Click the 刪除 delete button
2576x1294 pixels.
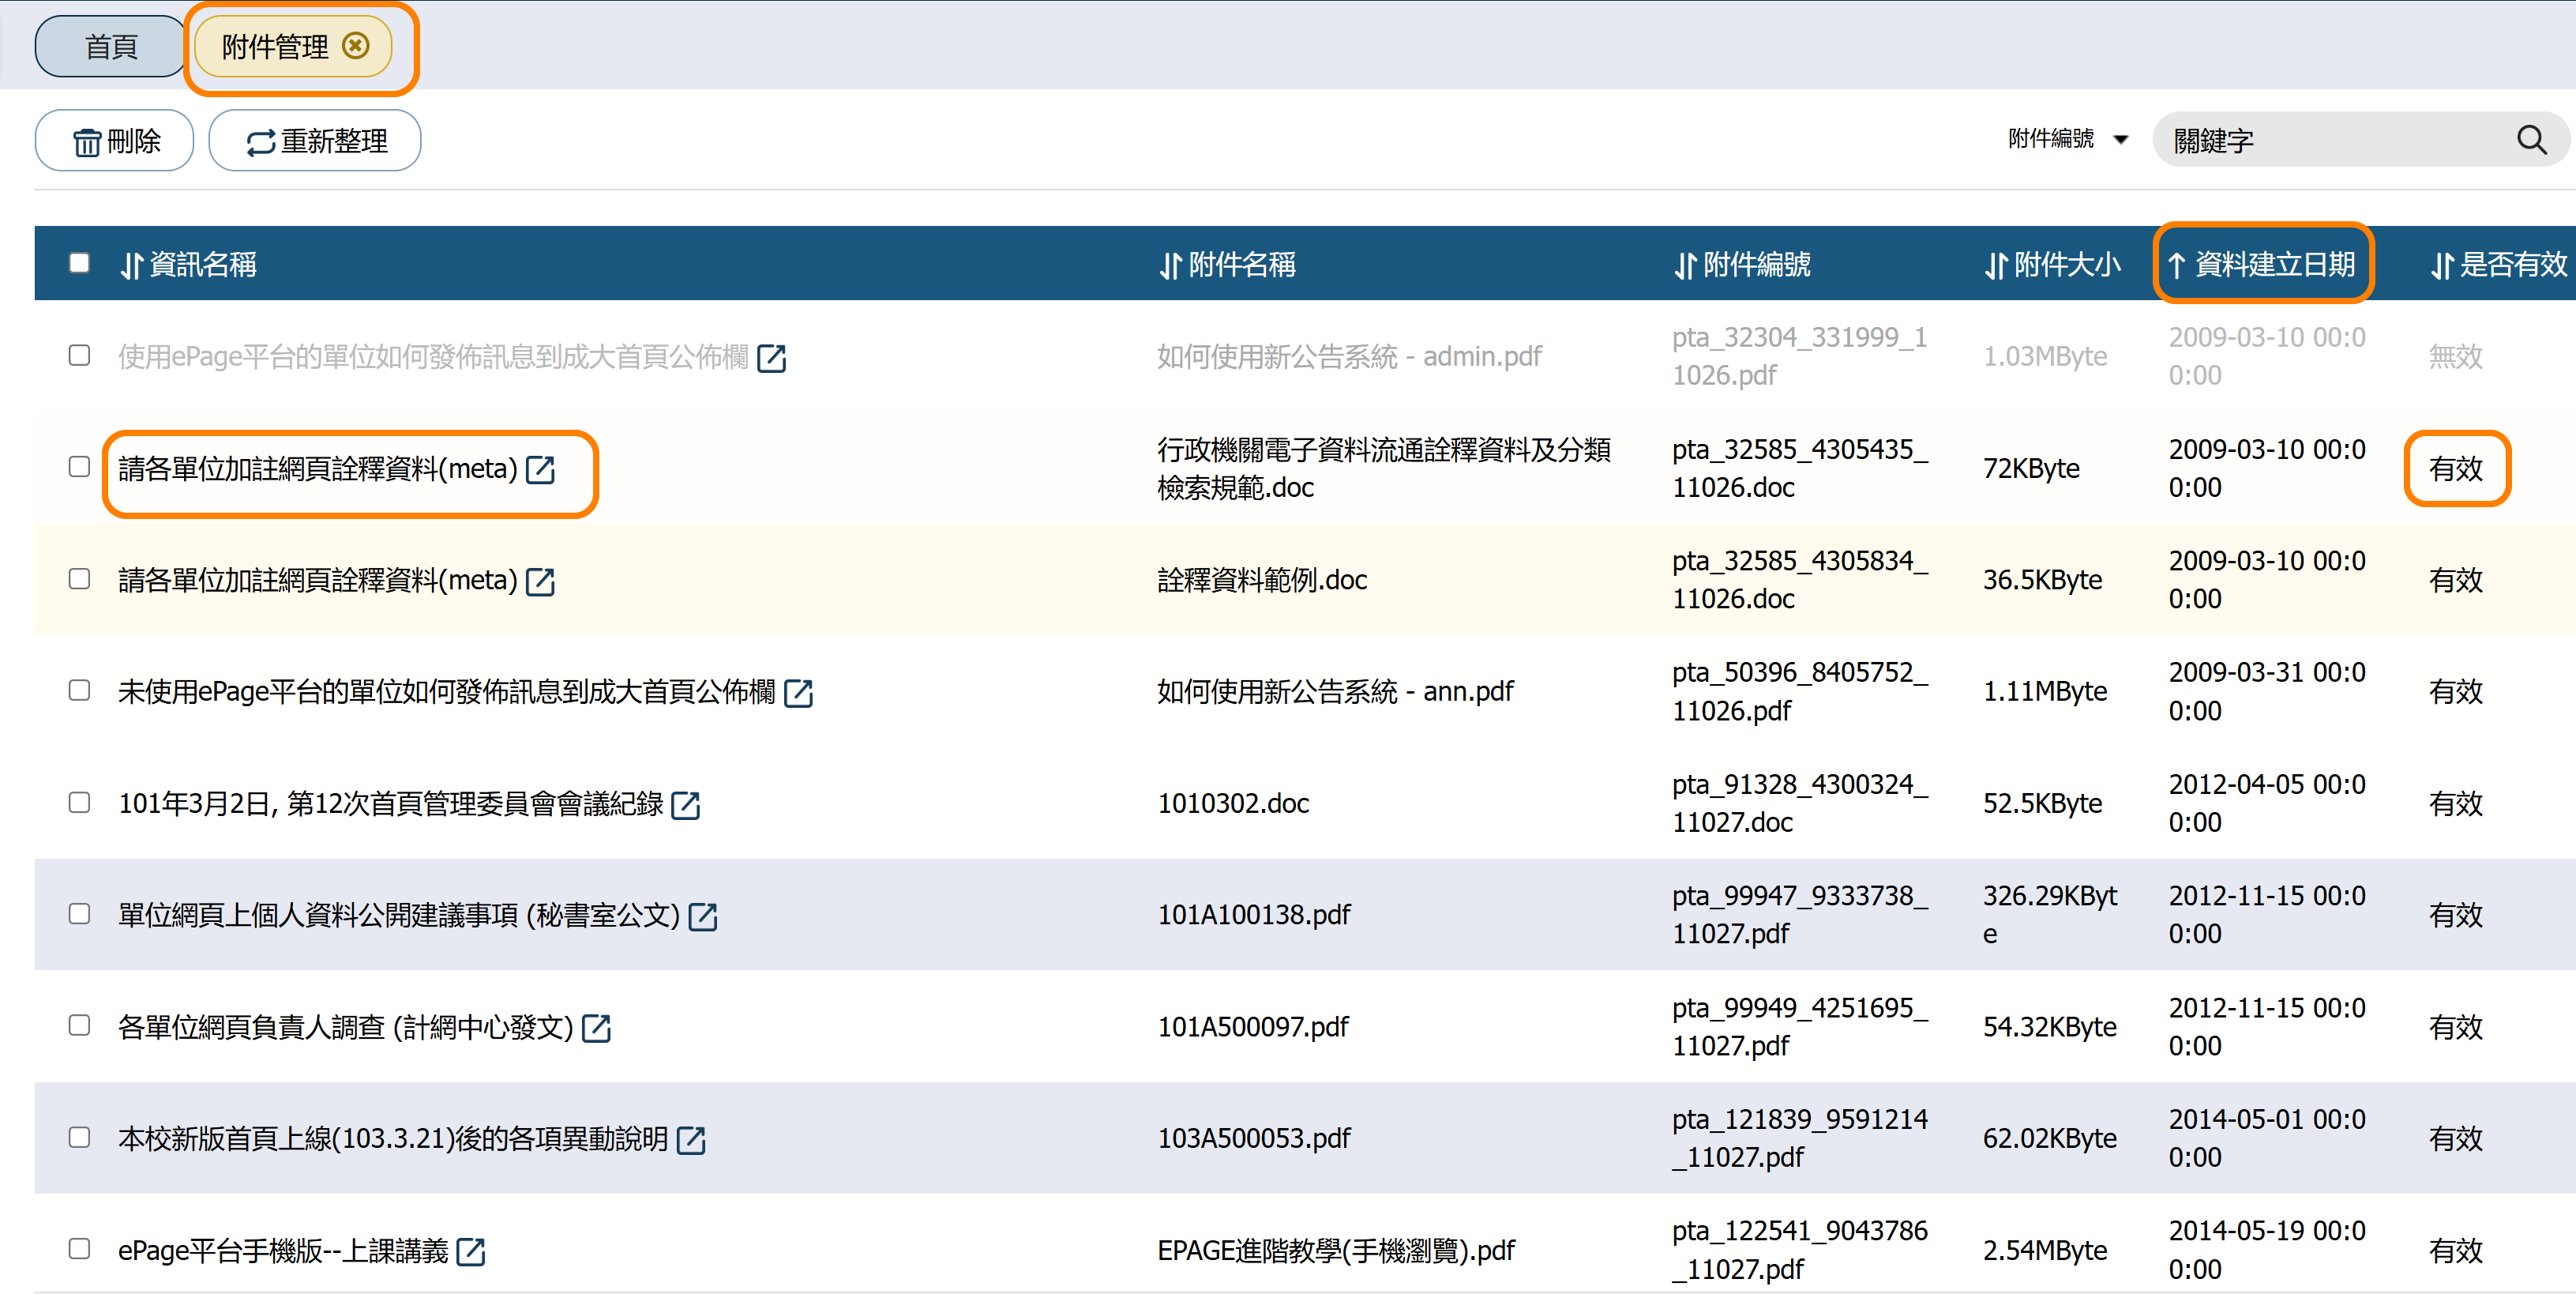(115, 141)
